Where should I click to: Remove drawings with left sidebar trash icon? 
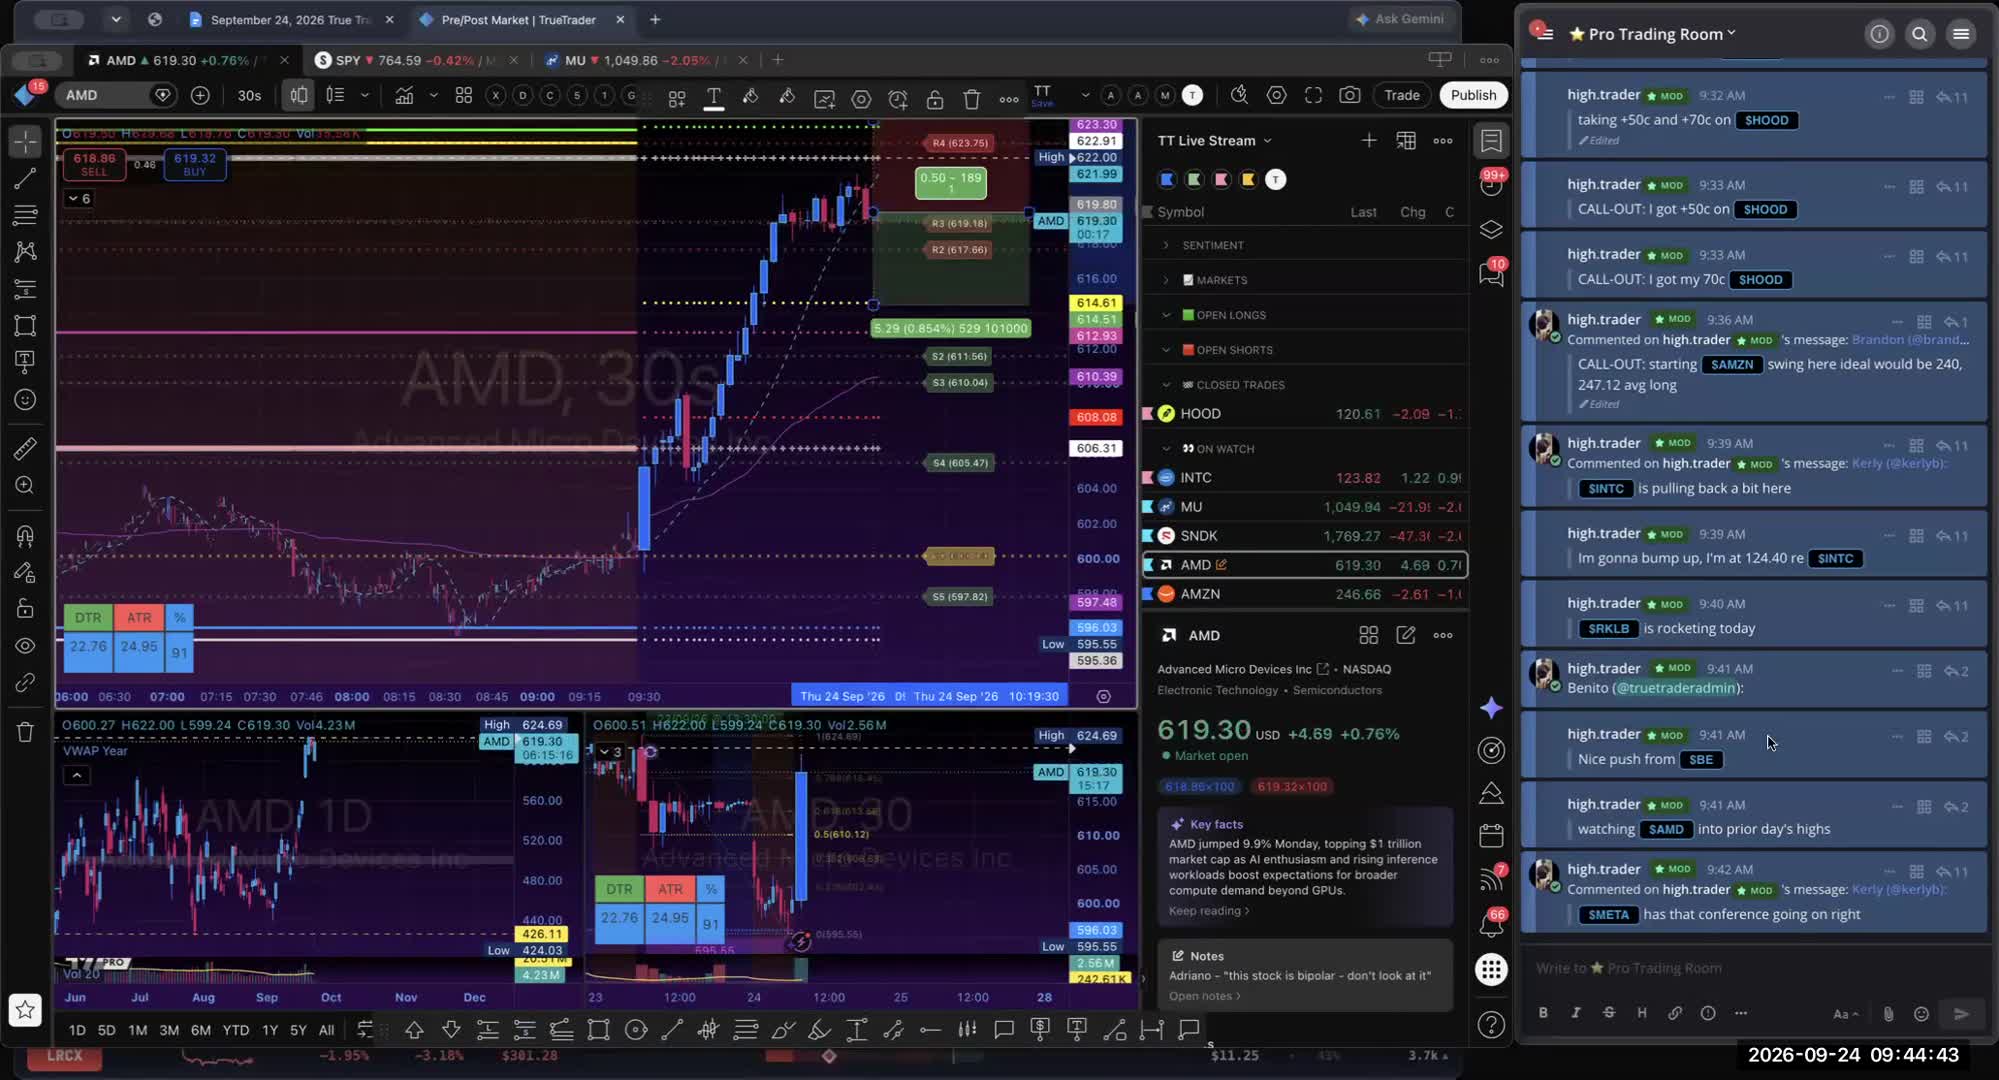click(x=25, y=732)
